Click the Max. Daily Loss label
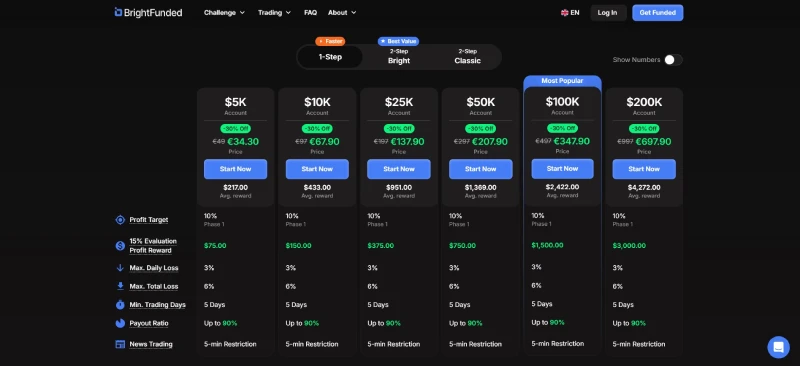This screenshot has width=800, height=366. click(x=154, y=268)
